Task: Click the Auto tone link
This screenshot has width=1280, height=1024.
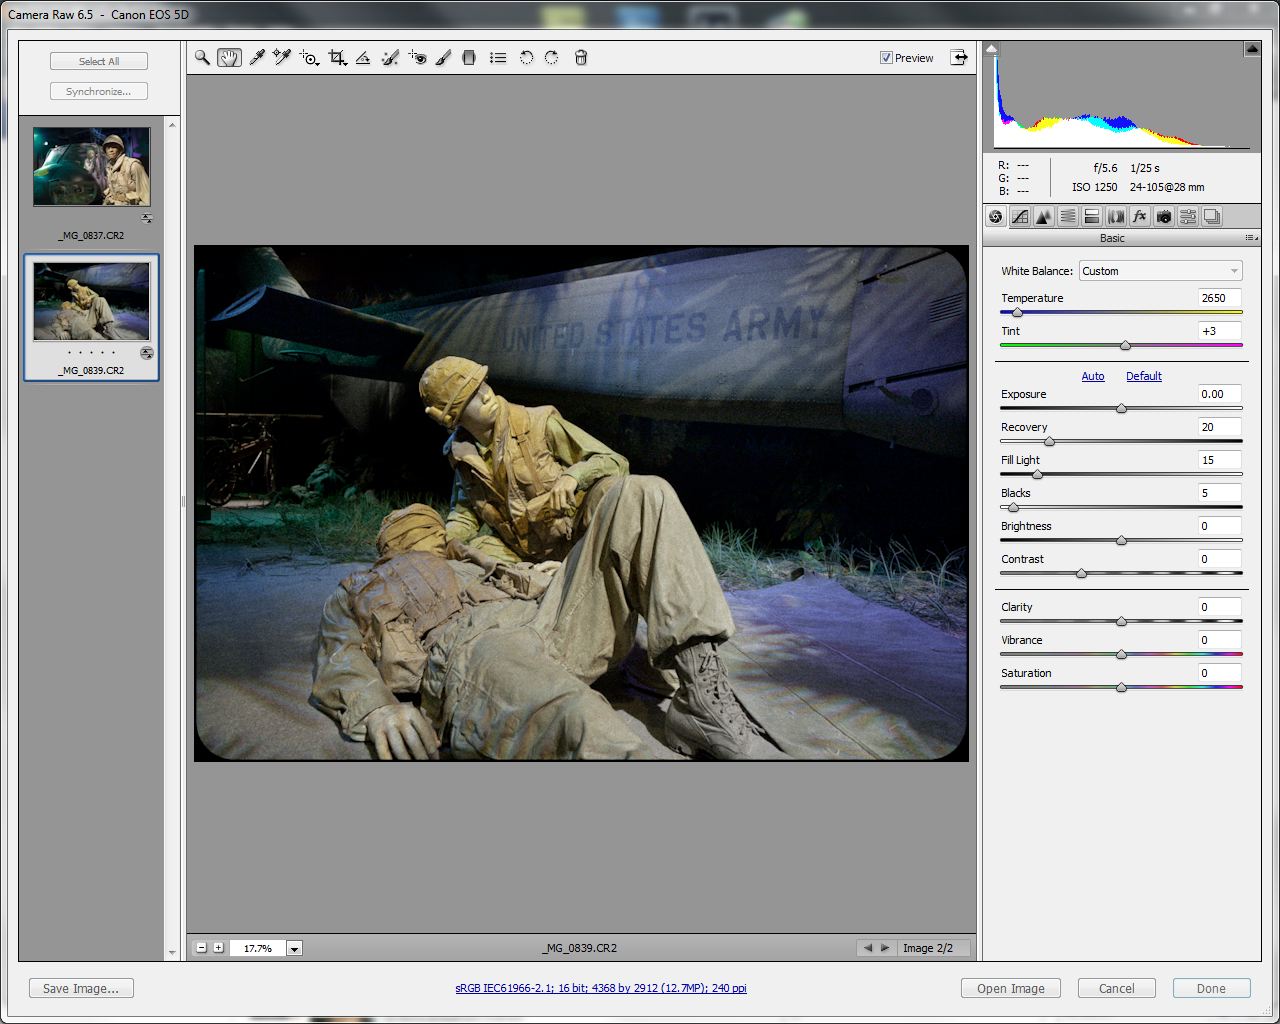Action: (1093, 376)
